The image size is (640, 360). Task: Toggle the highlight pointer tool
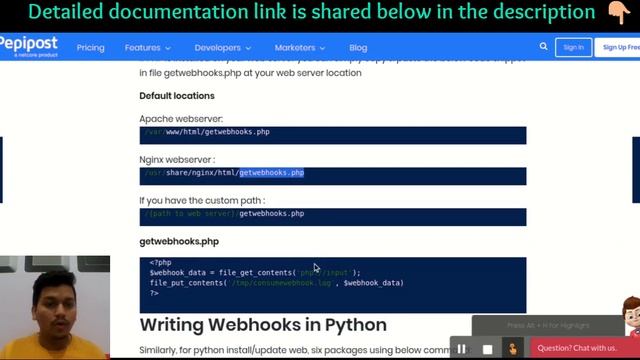513,349
